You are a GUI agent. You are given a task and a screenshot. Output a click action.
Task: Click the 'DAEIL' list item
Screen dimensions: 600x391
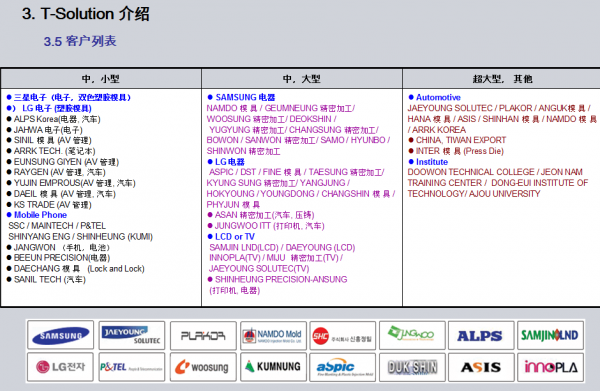(61, 194)
